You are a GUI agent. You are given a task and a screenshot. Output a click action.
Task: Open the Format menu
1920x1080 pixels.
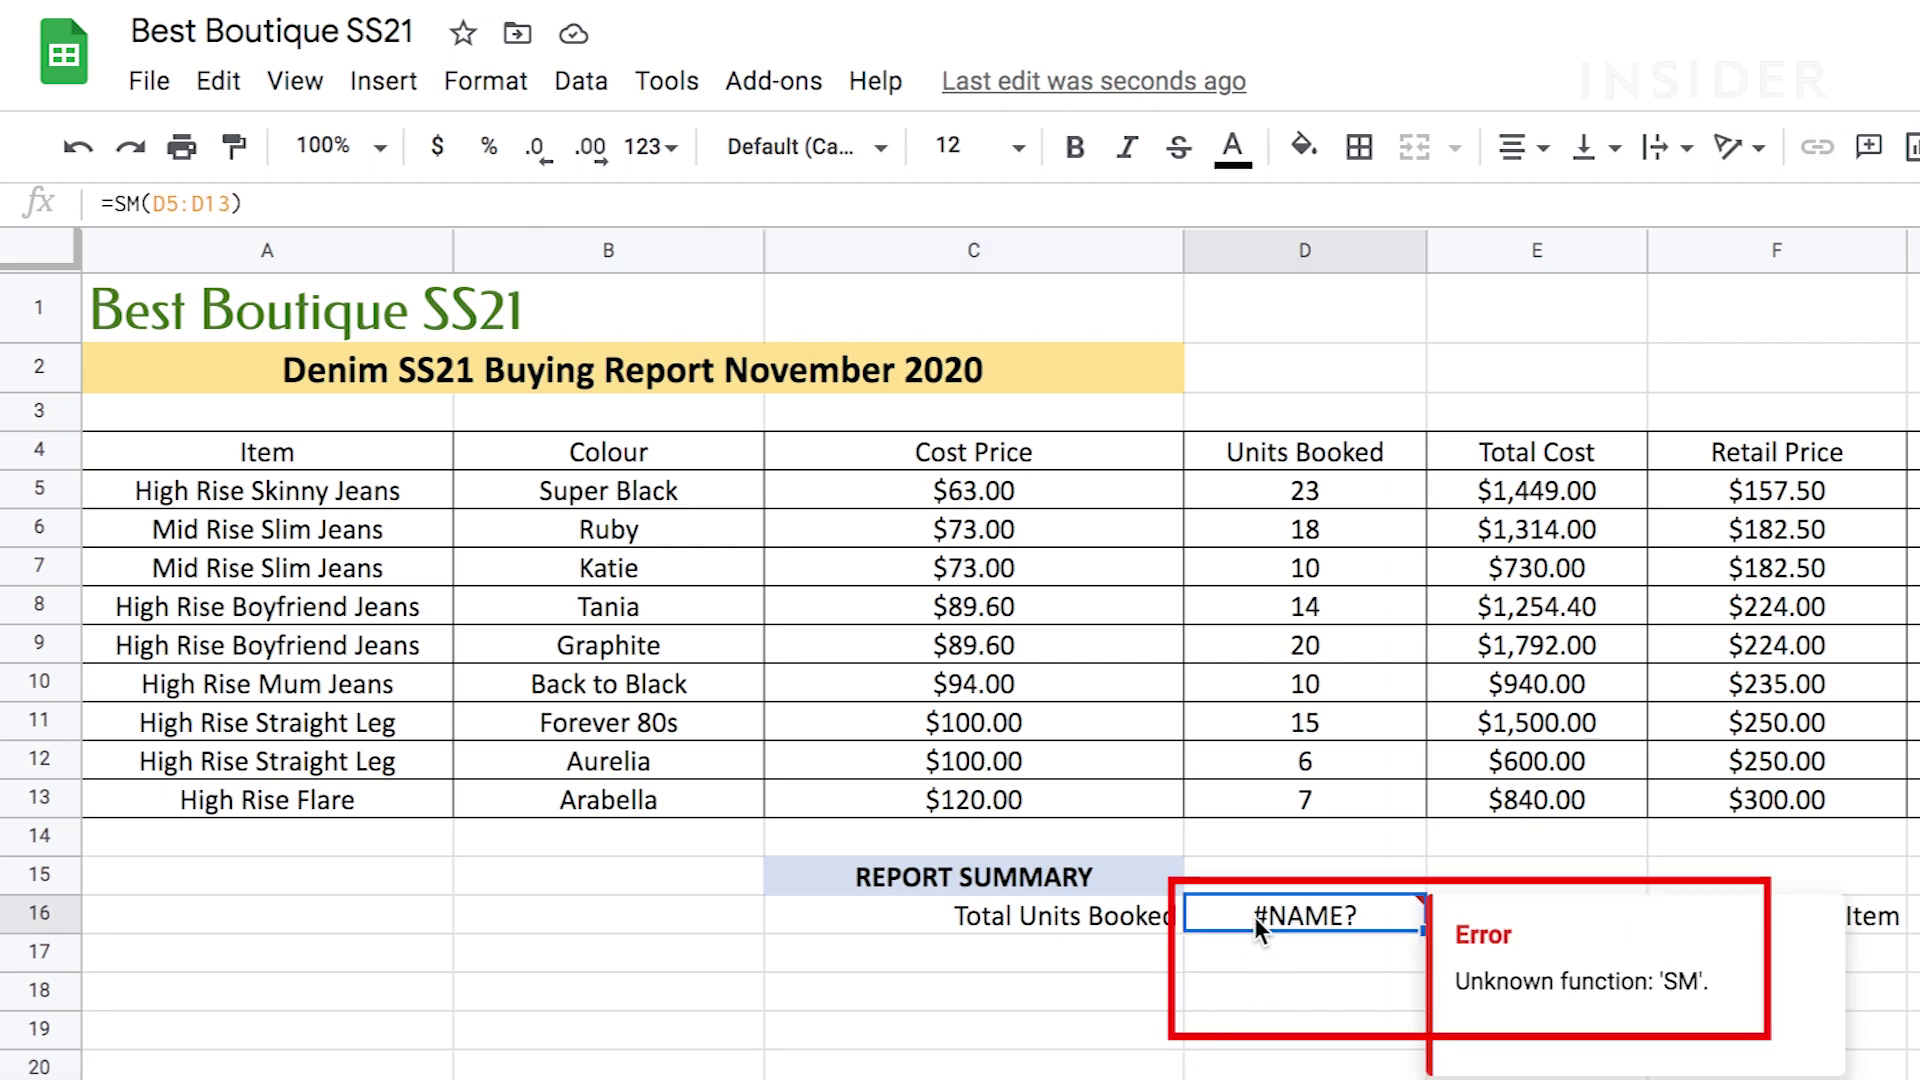[x=485, y=81]
